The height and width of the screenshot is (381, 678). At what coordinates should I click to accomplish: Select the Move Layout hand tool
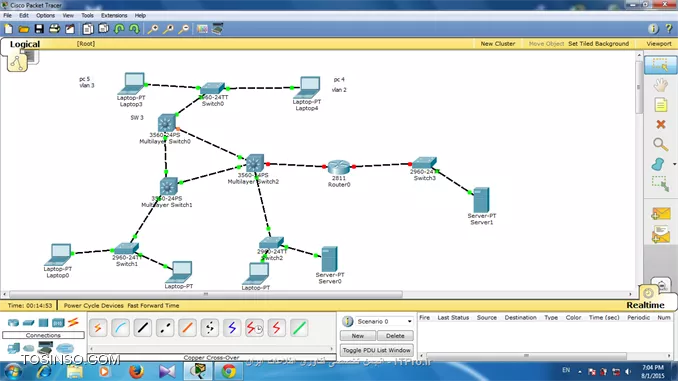(x=660, y=85)
